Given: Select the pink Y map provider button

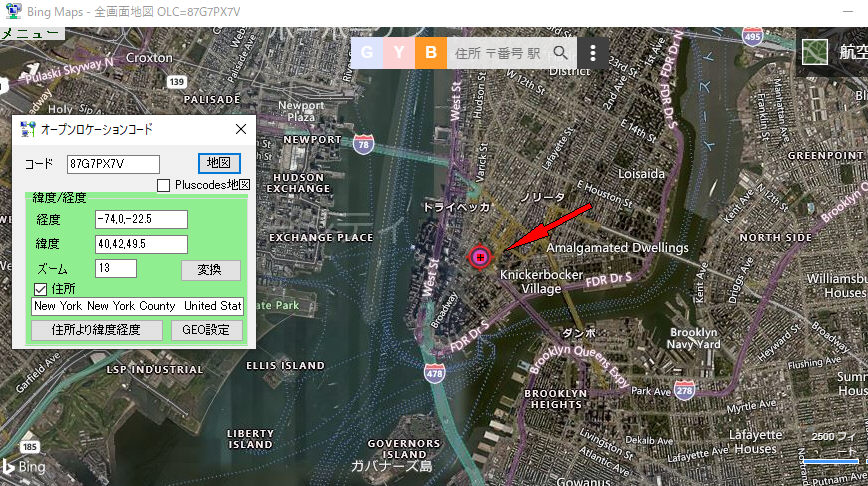Looking at the screenshot, I should (399, 53).
